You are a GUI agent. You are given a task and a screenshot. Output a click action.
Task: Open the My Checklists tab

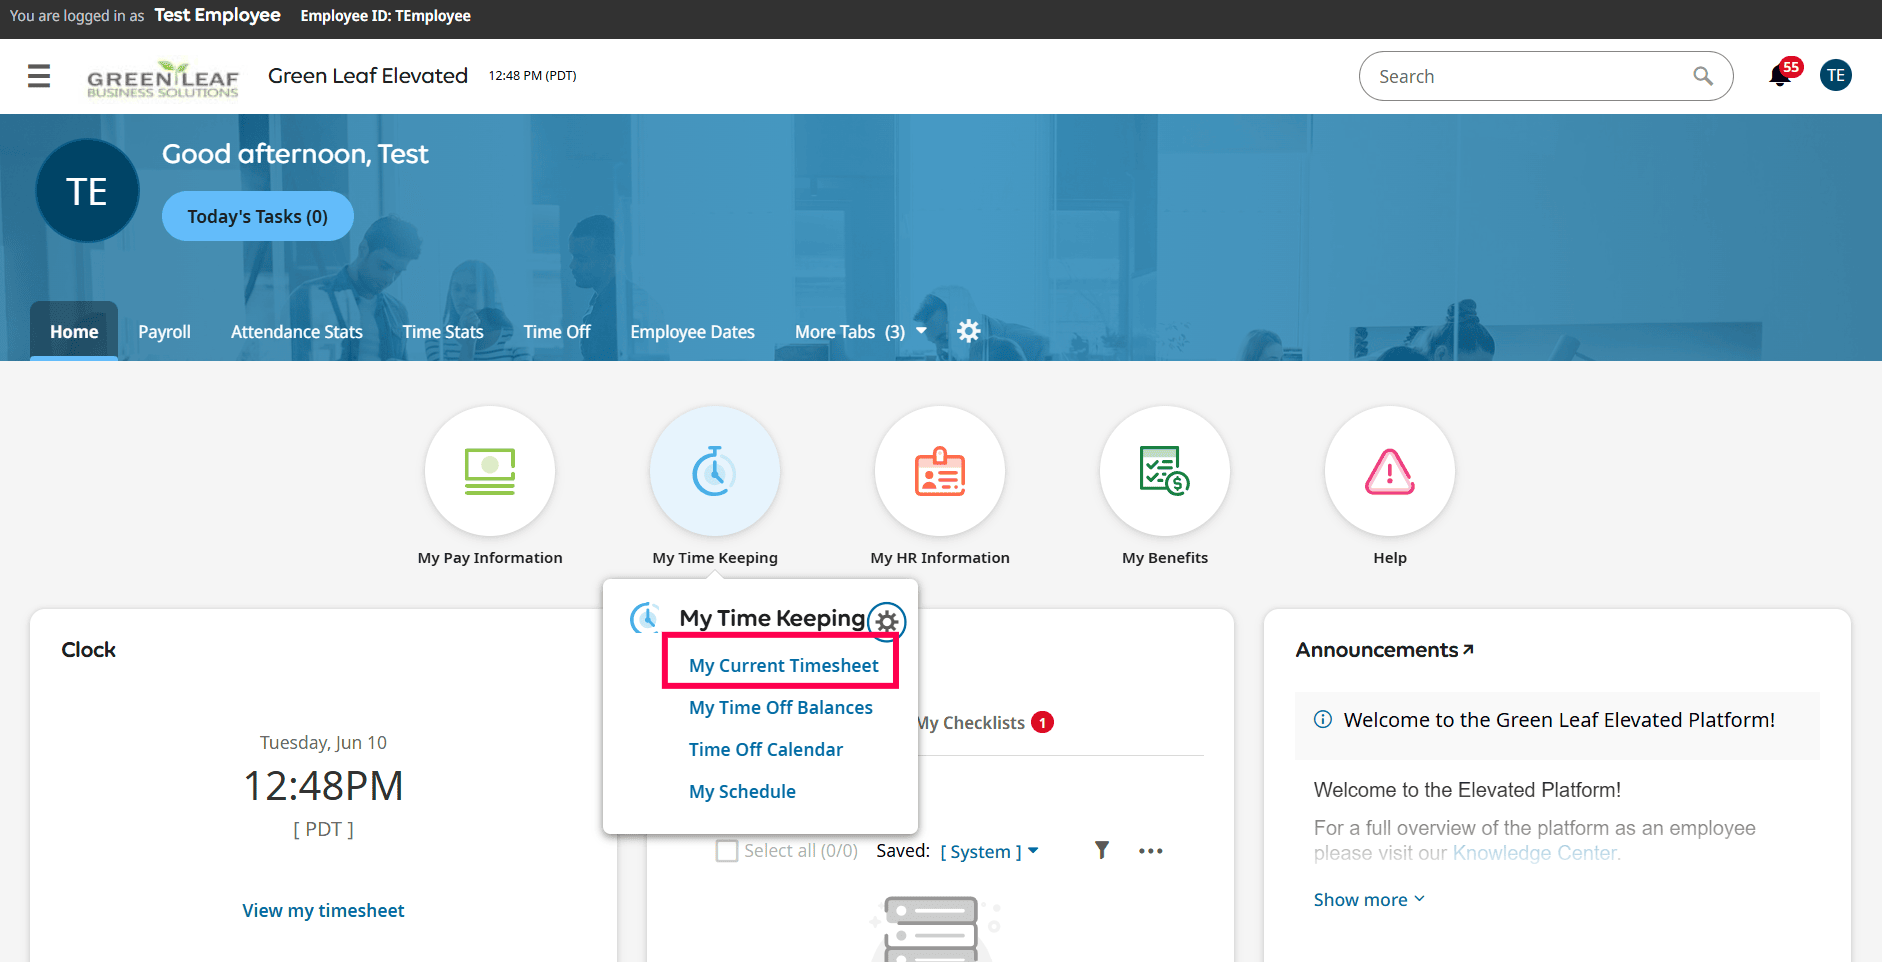pyautogui.click(x=984, y=722)
